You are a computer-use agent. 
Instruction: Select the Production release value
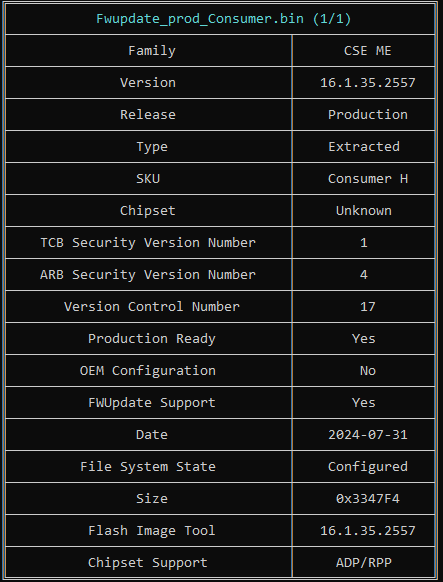[367, 114]
